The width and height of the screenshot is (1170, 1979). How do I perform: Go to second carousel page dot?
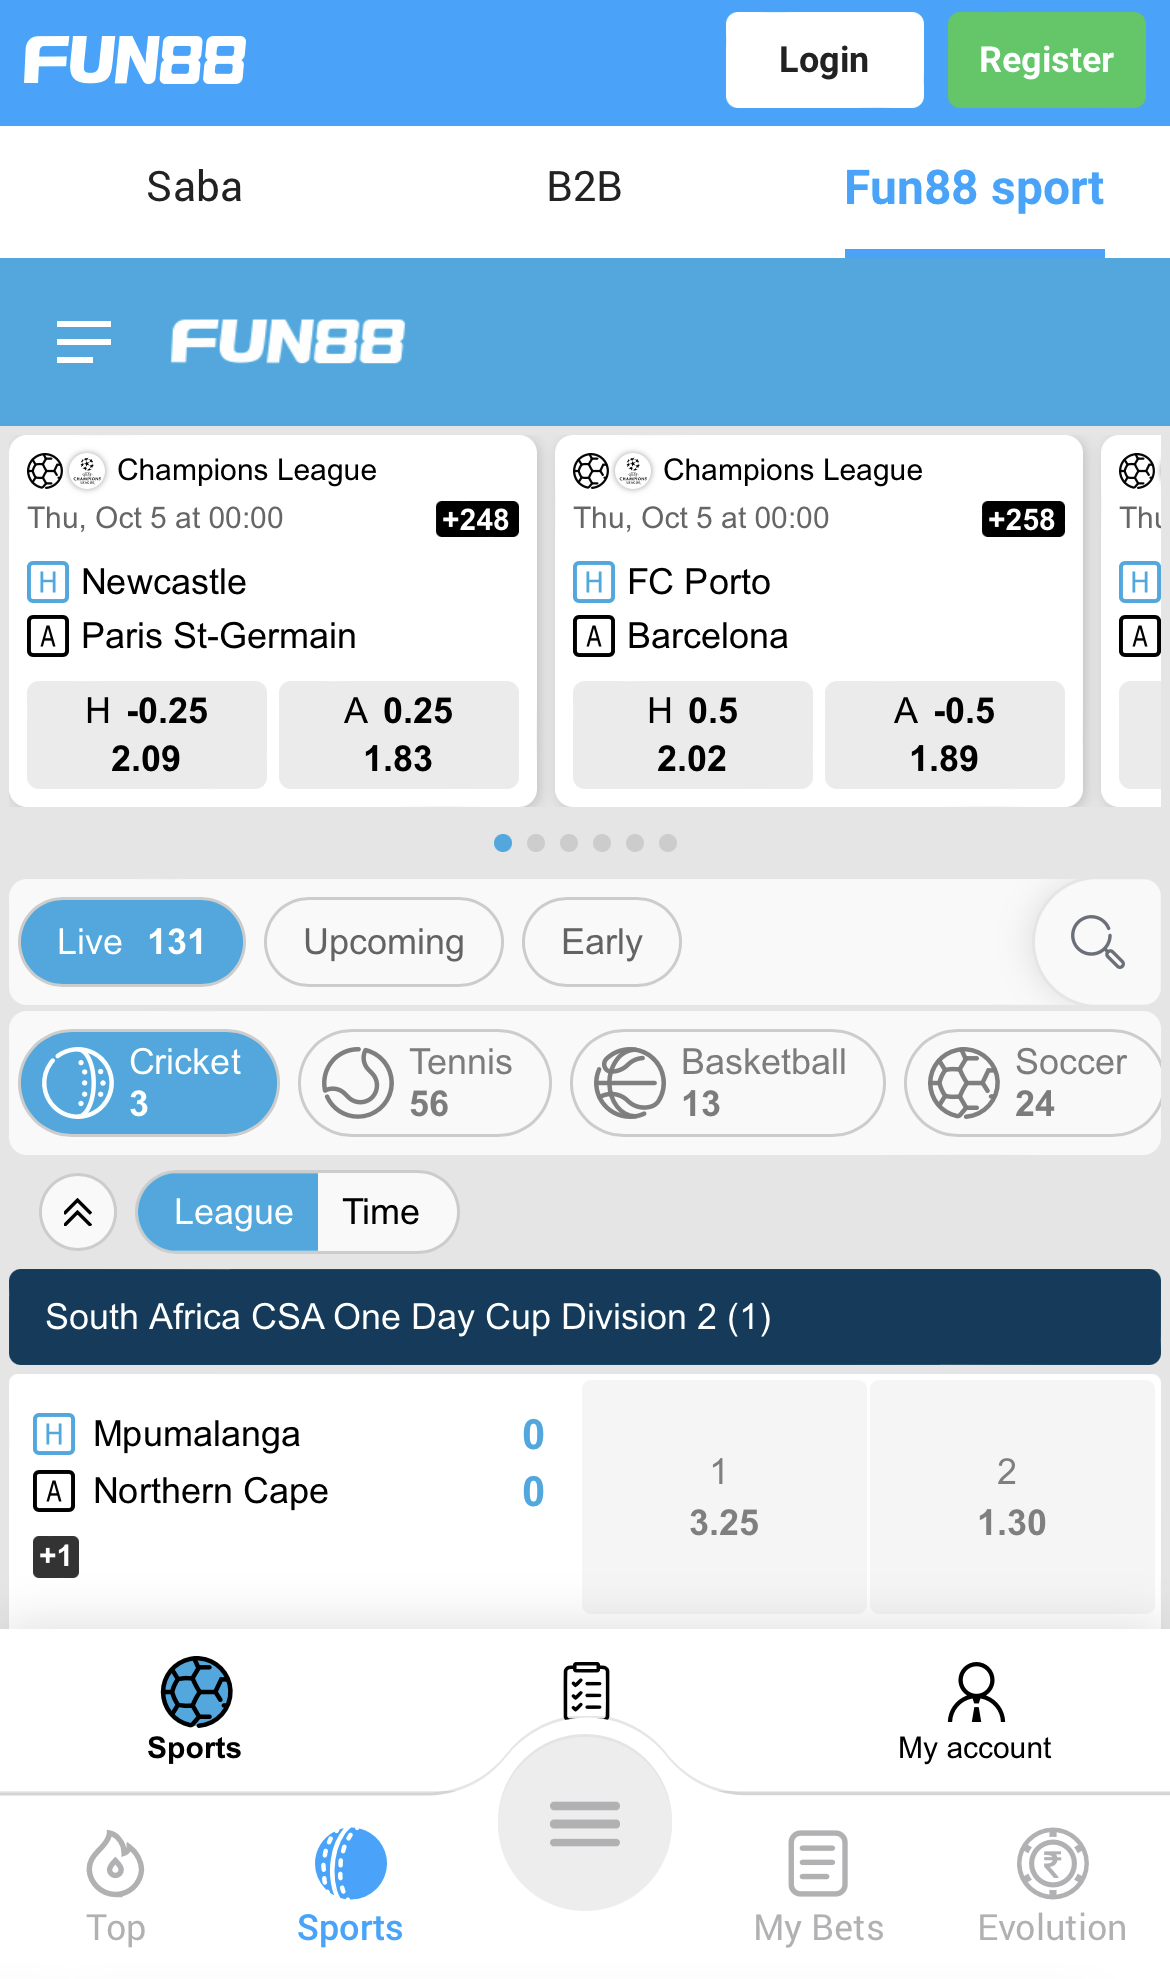tap(536, 843)
